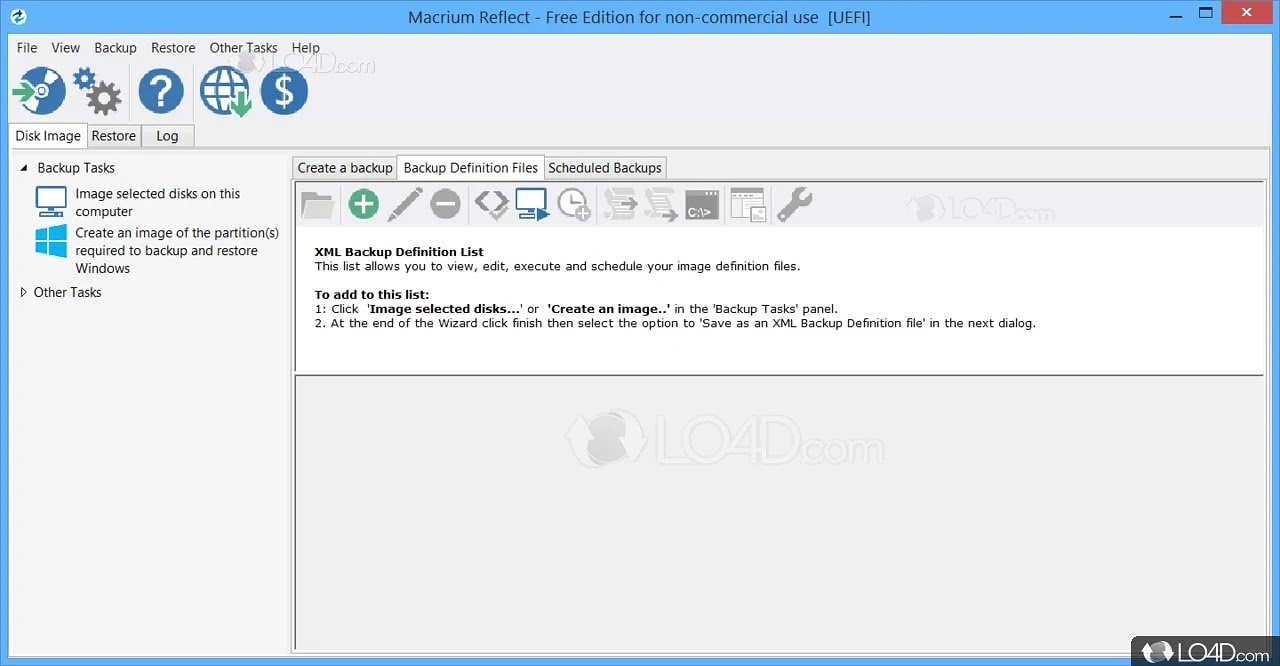
Task: Open the Other Tasks menu
Action: [244, 47]
